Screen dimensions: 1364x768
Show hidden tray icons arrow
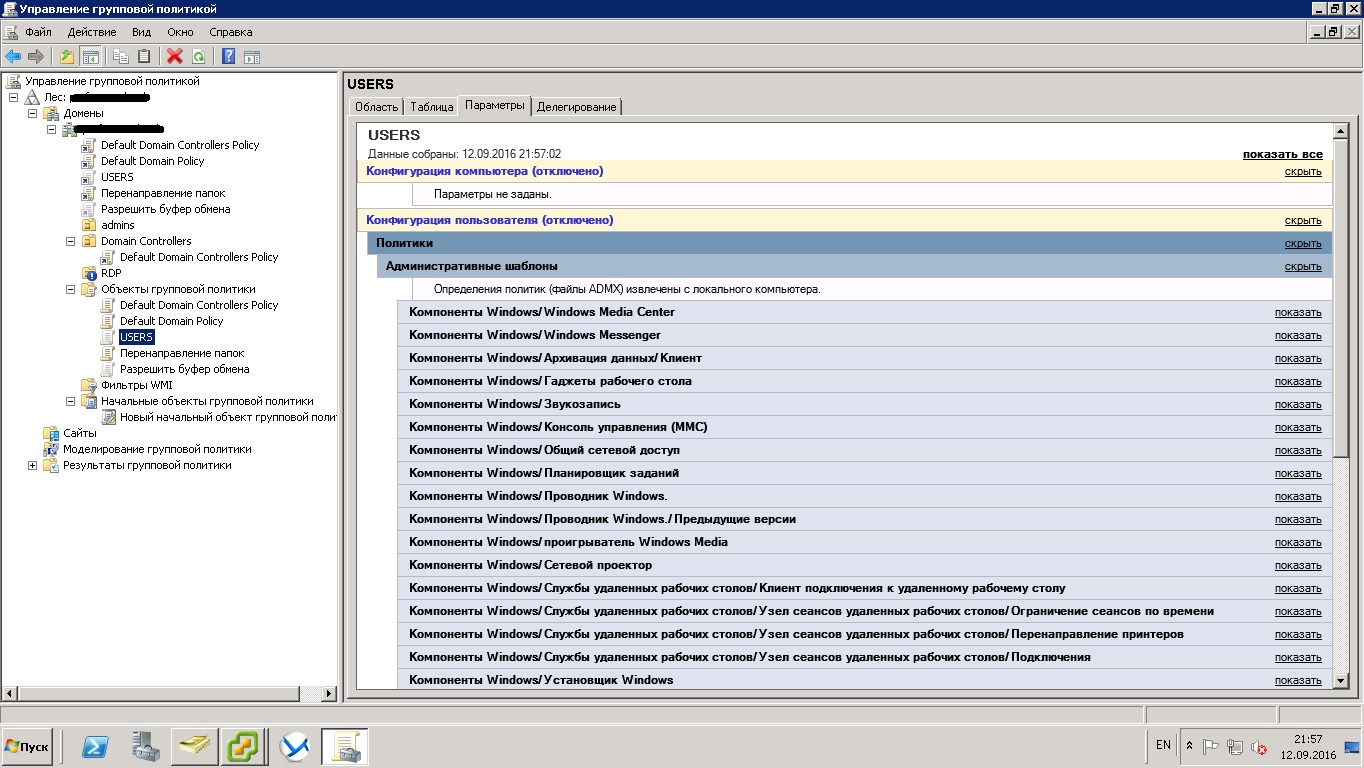[x=1189, y=746]
